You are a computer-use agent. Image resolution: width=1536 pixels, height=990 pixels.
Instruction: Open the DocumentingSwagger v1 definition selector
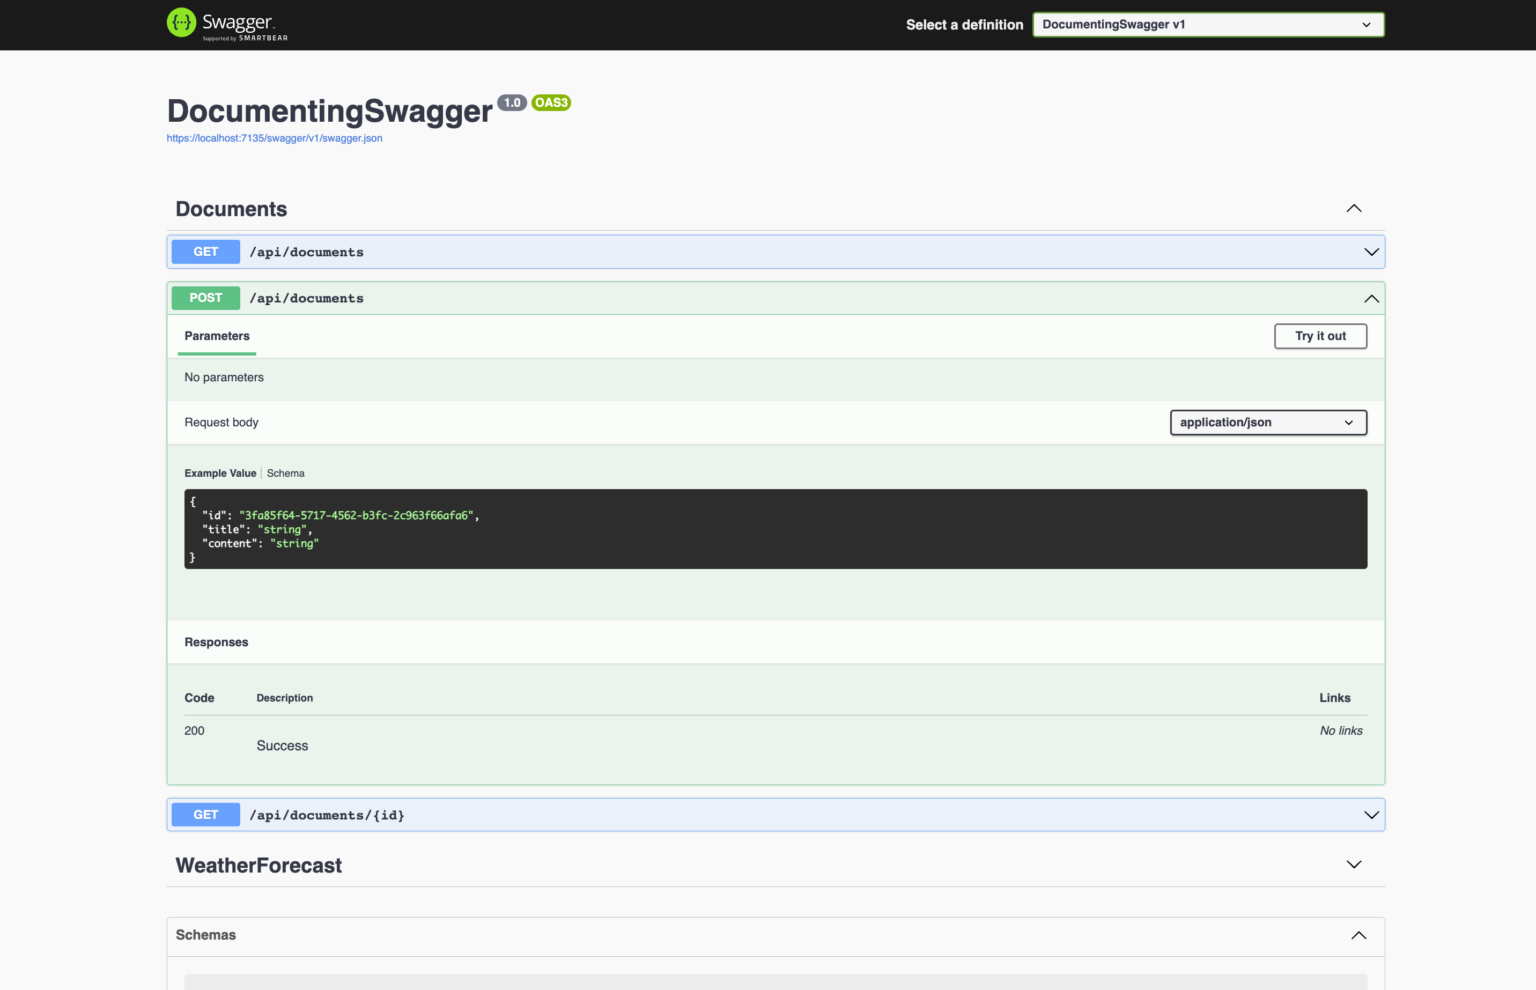coord(1207,24)
